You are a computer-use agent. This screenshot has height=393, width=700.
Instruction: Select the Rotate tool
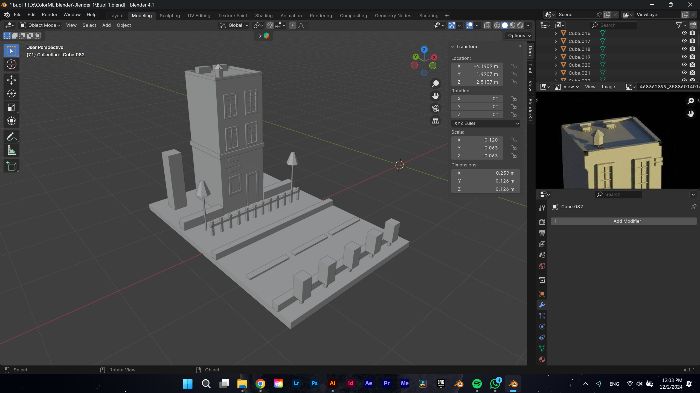pos(12,94)
